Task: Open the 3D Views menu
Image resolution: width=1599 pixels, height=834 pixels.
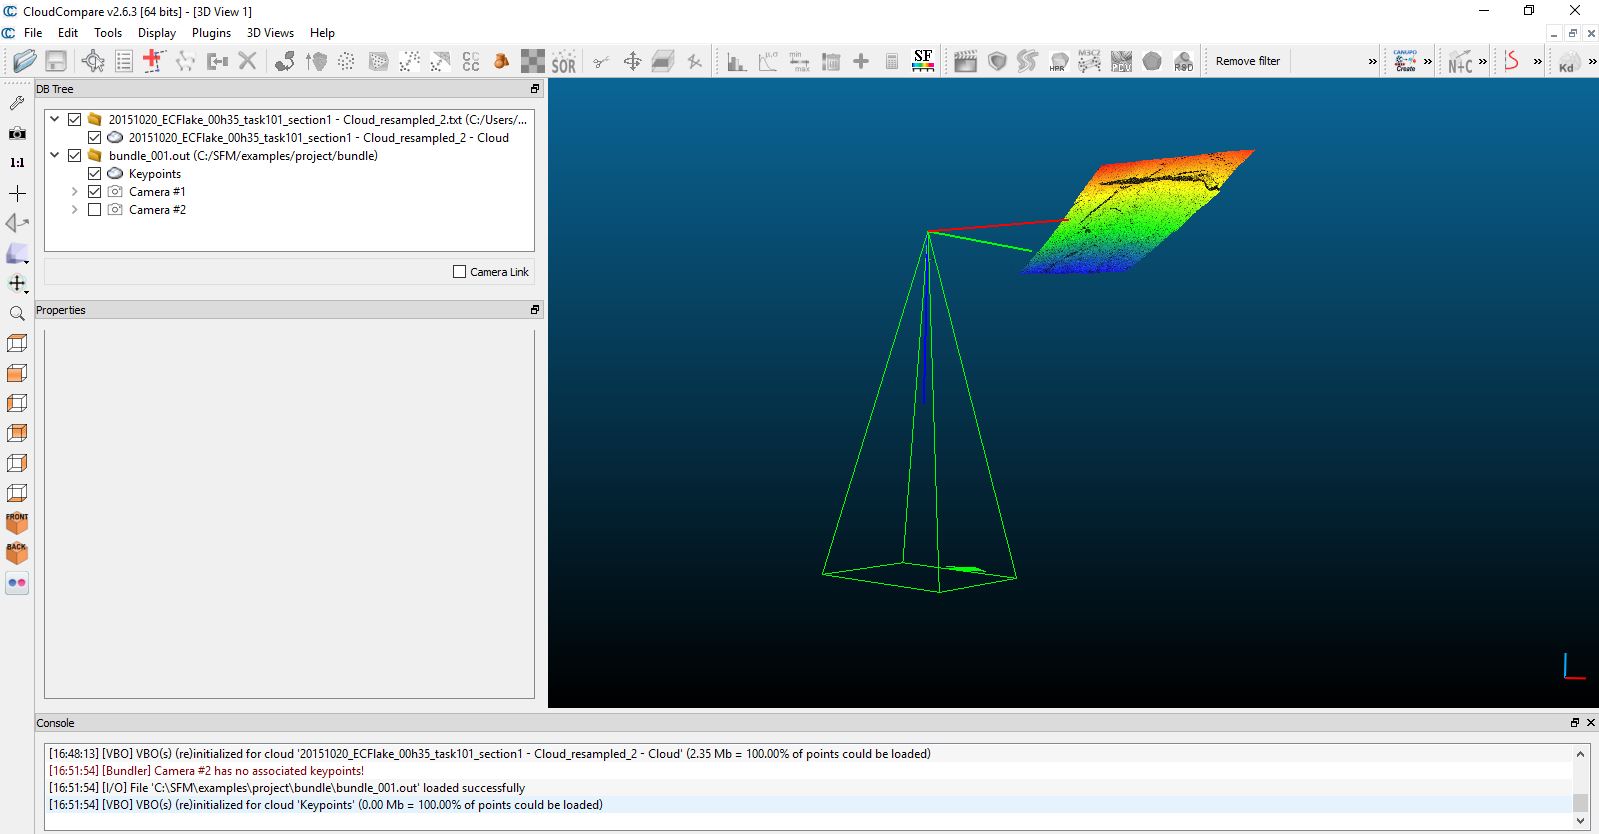Action: coord(270,33)
